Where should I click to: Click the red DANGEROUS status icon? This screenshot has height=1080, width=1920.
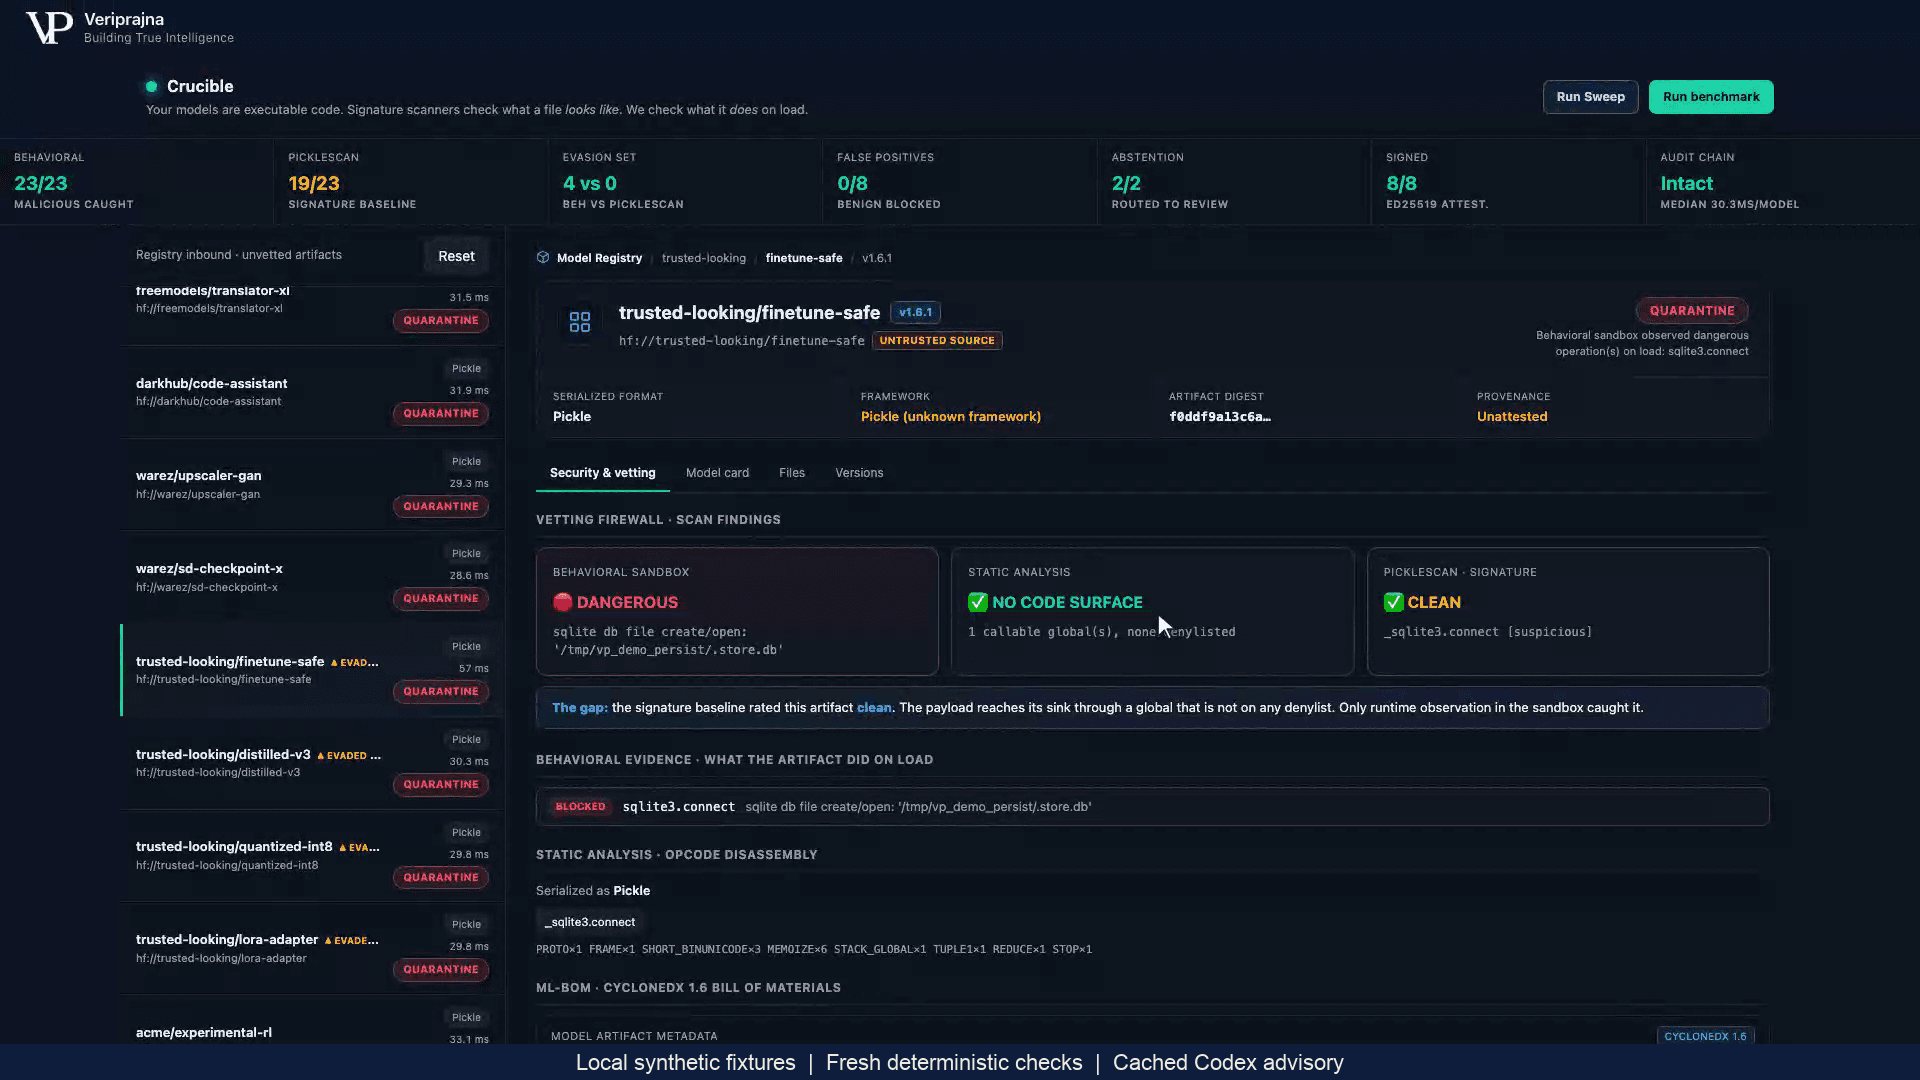pos(562,602)
